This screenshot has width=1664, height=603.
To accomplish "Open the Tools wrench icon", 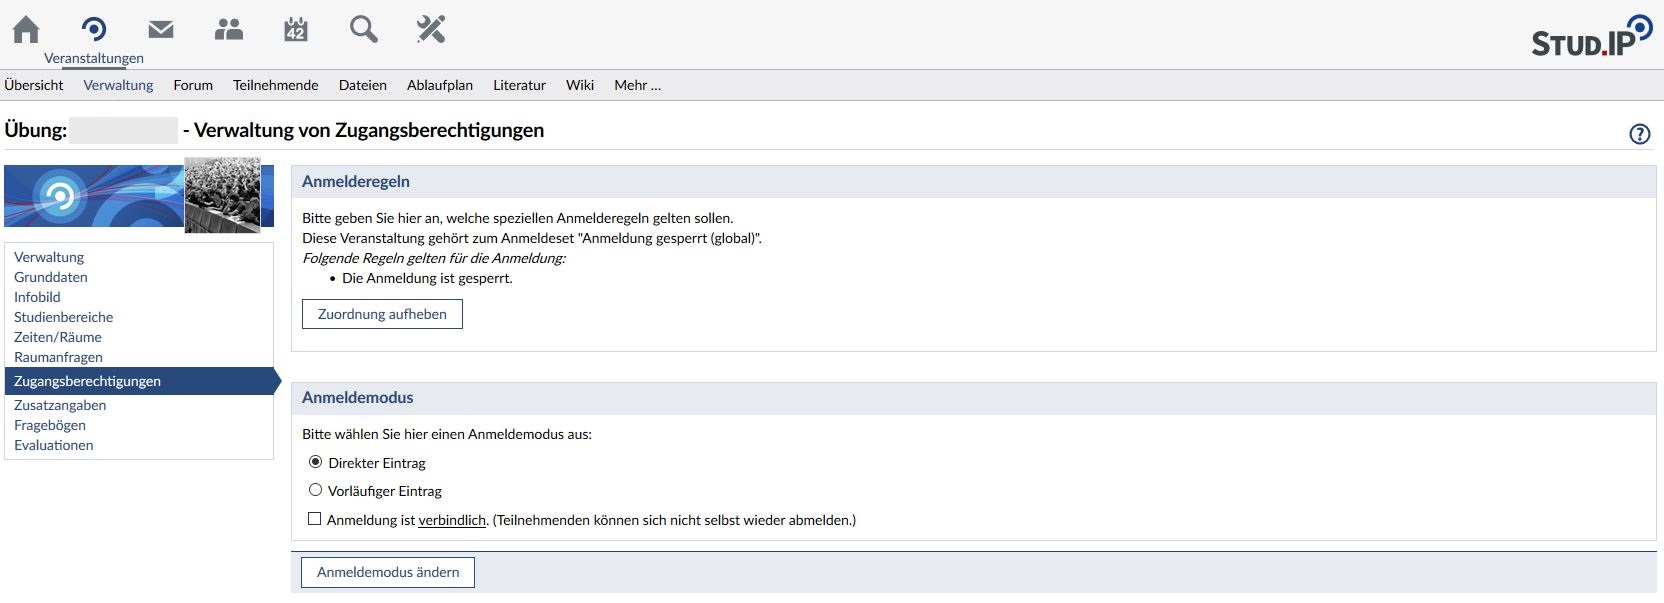I will pyautogui.click(x=431, y=30).
